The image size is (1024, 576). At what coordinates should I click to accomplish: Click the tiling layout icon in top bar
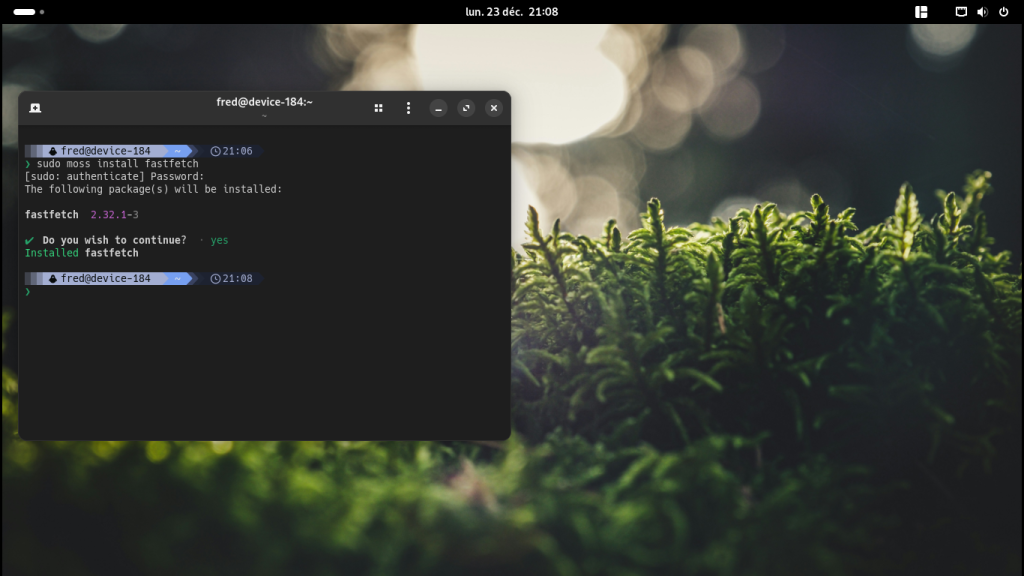coord(921,12)
